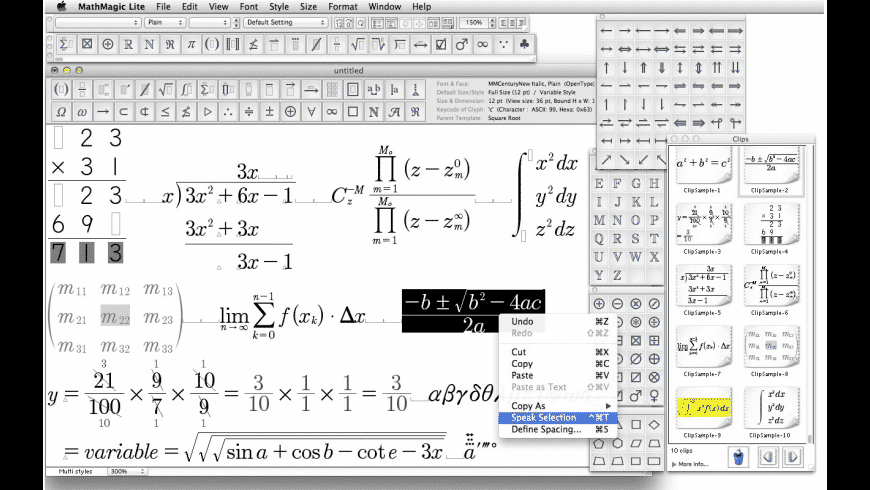The height and width of the screenshot is (490, 870).
Task: Open the File menu
Action: [x=163, y=7]
